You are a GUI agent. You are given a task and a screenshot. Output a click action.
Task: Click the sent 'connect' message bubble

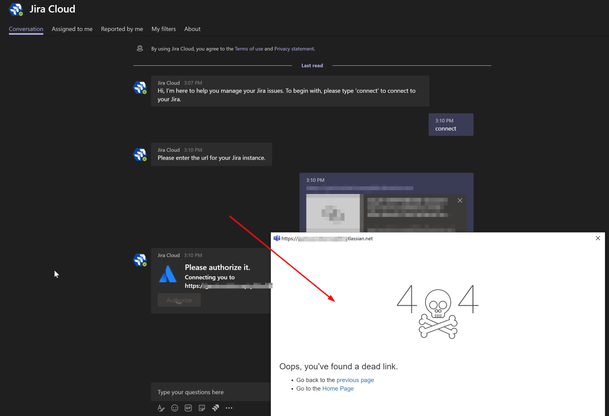point(451,125)
